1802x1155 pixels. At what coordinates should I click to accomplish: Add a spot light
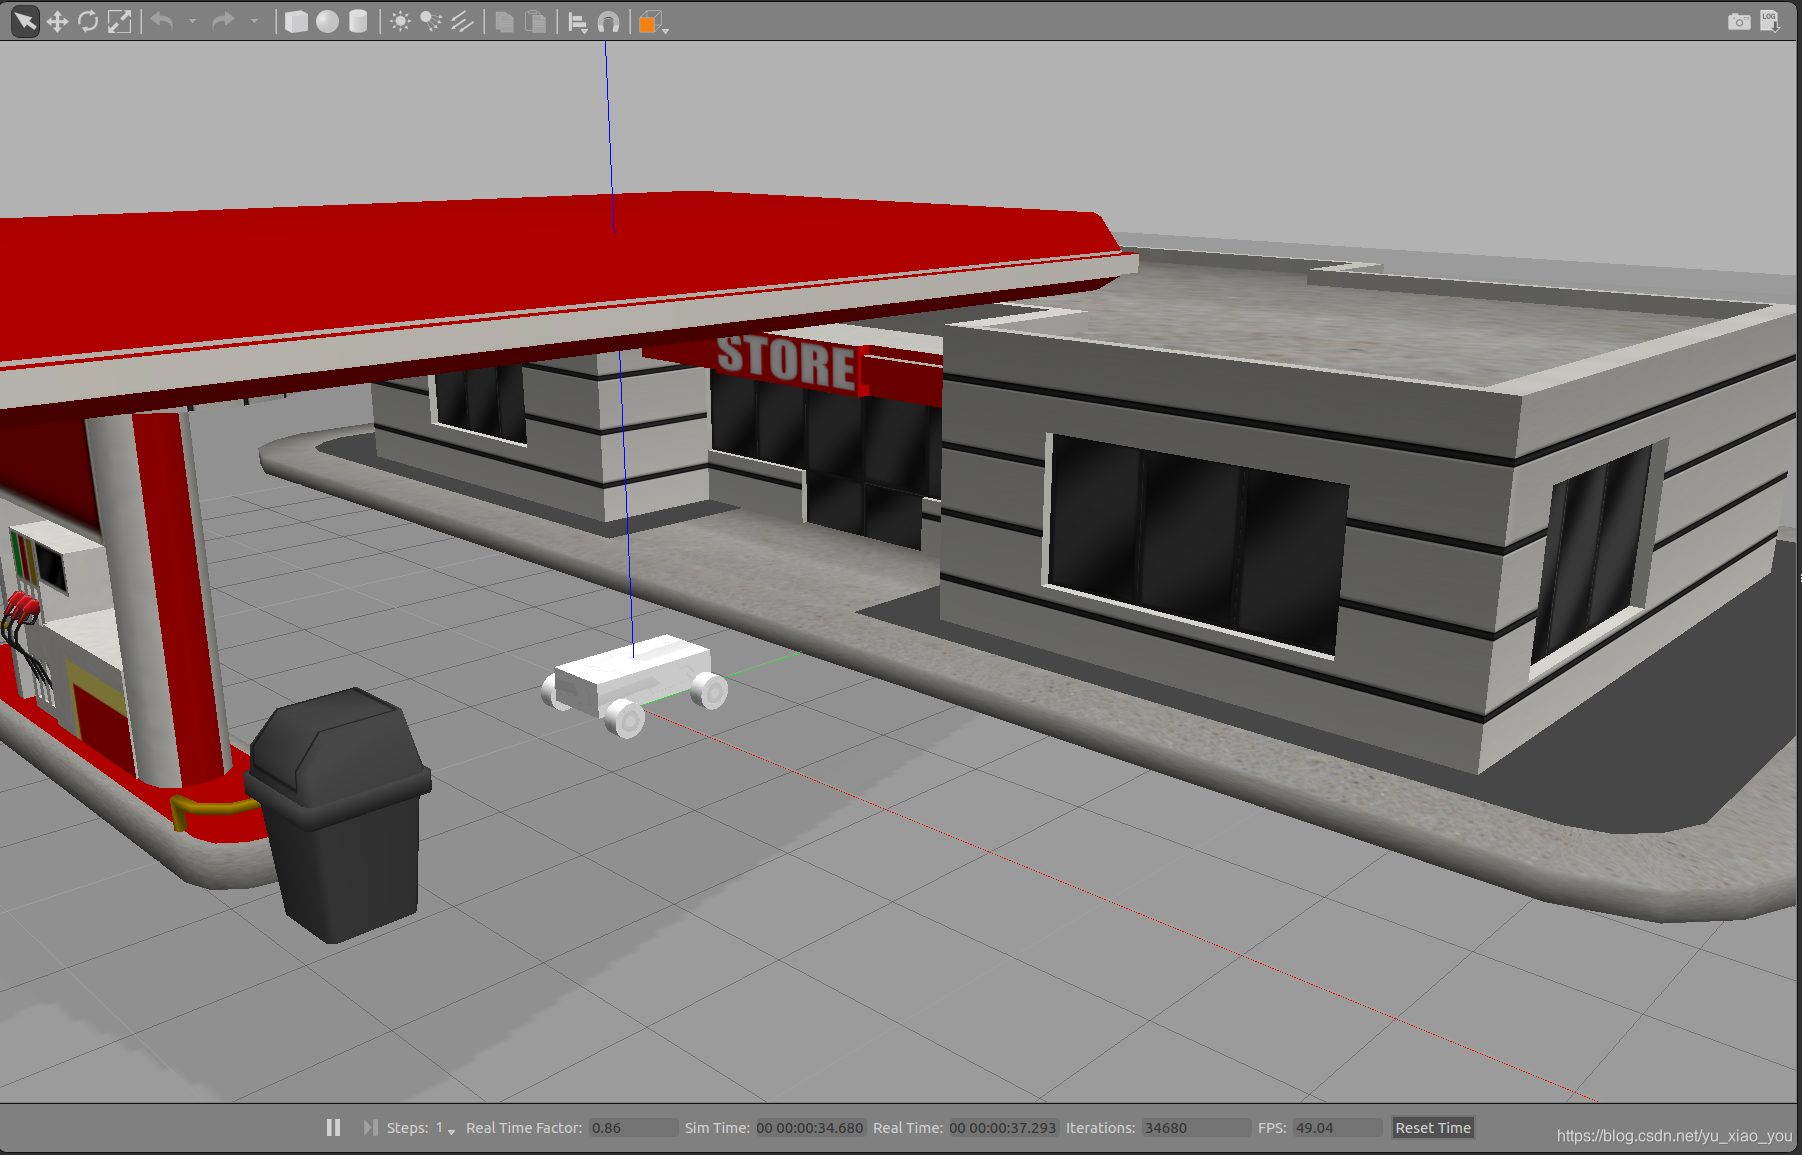point(431,22)
